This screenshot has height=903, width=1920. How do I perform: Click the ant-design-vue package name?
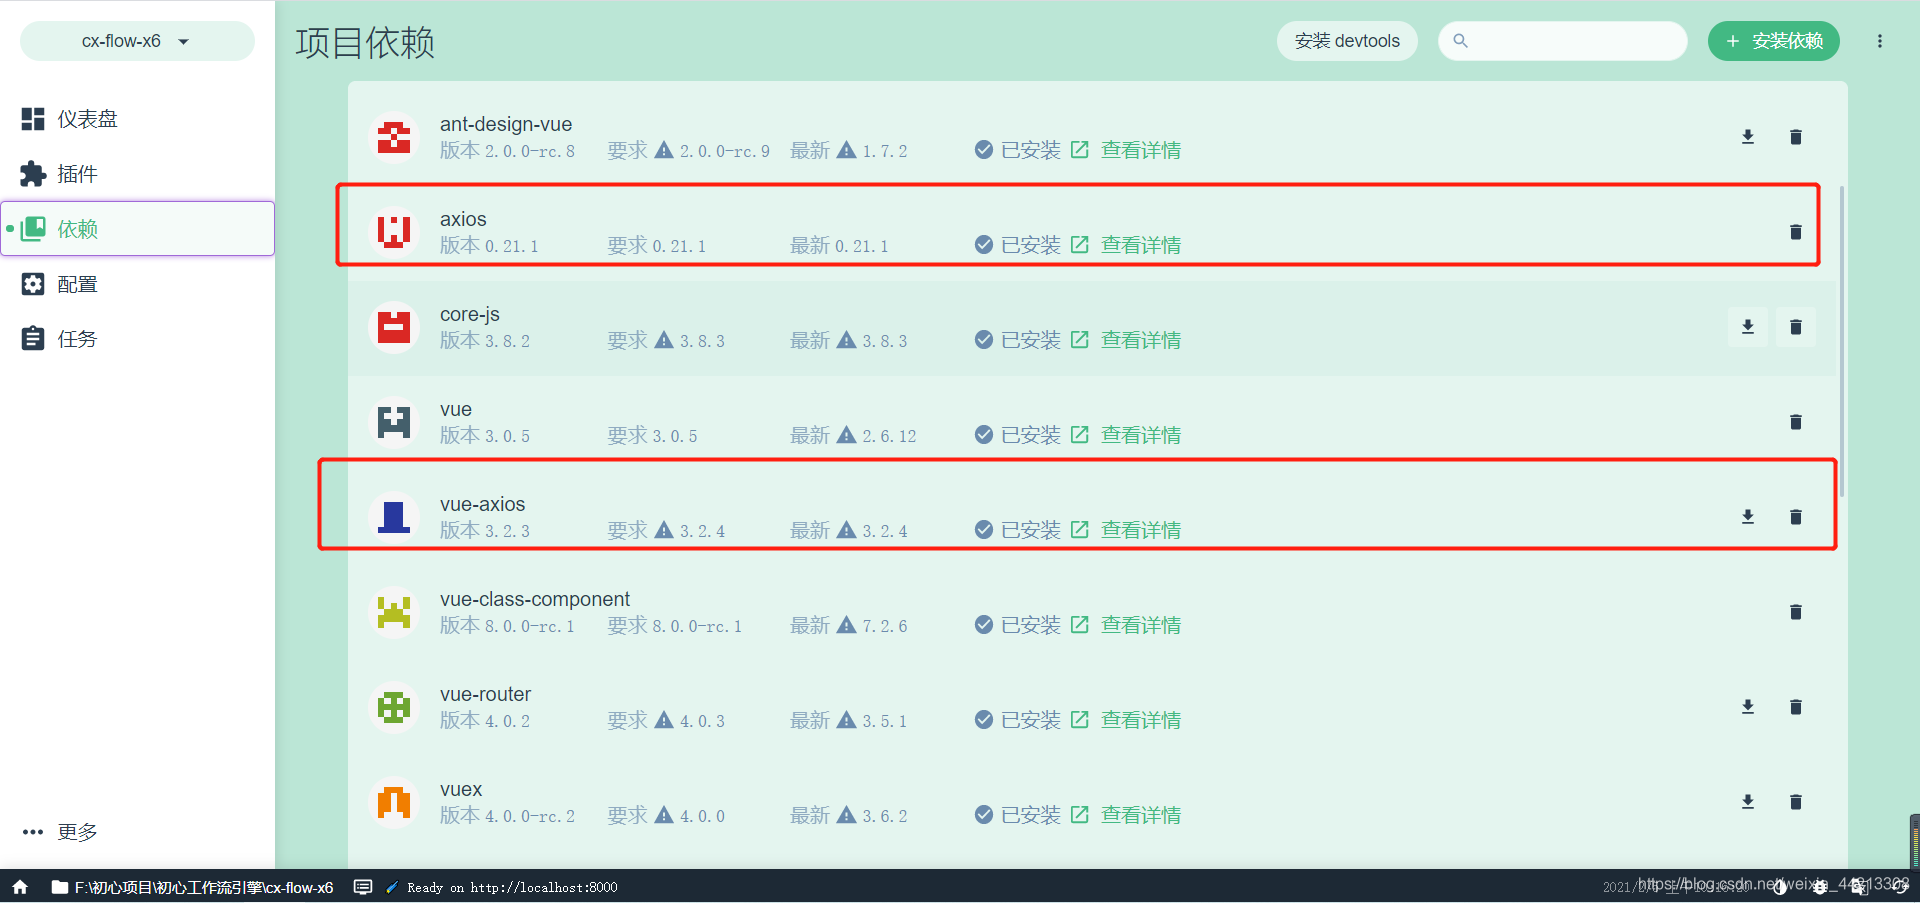506,124
